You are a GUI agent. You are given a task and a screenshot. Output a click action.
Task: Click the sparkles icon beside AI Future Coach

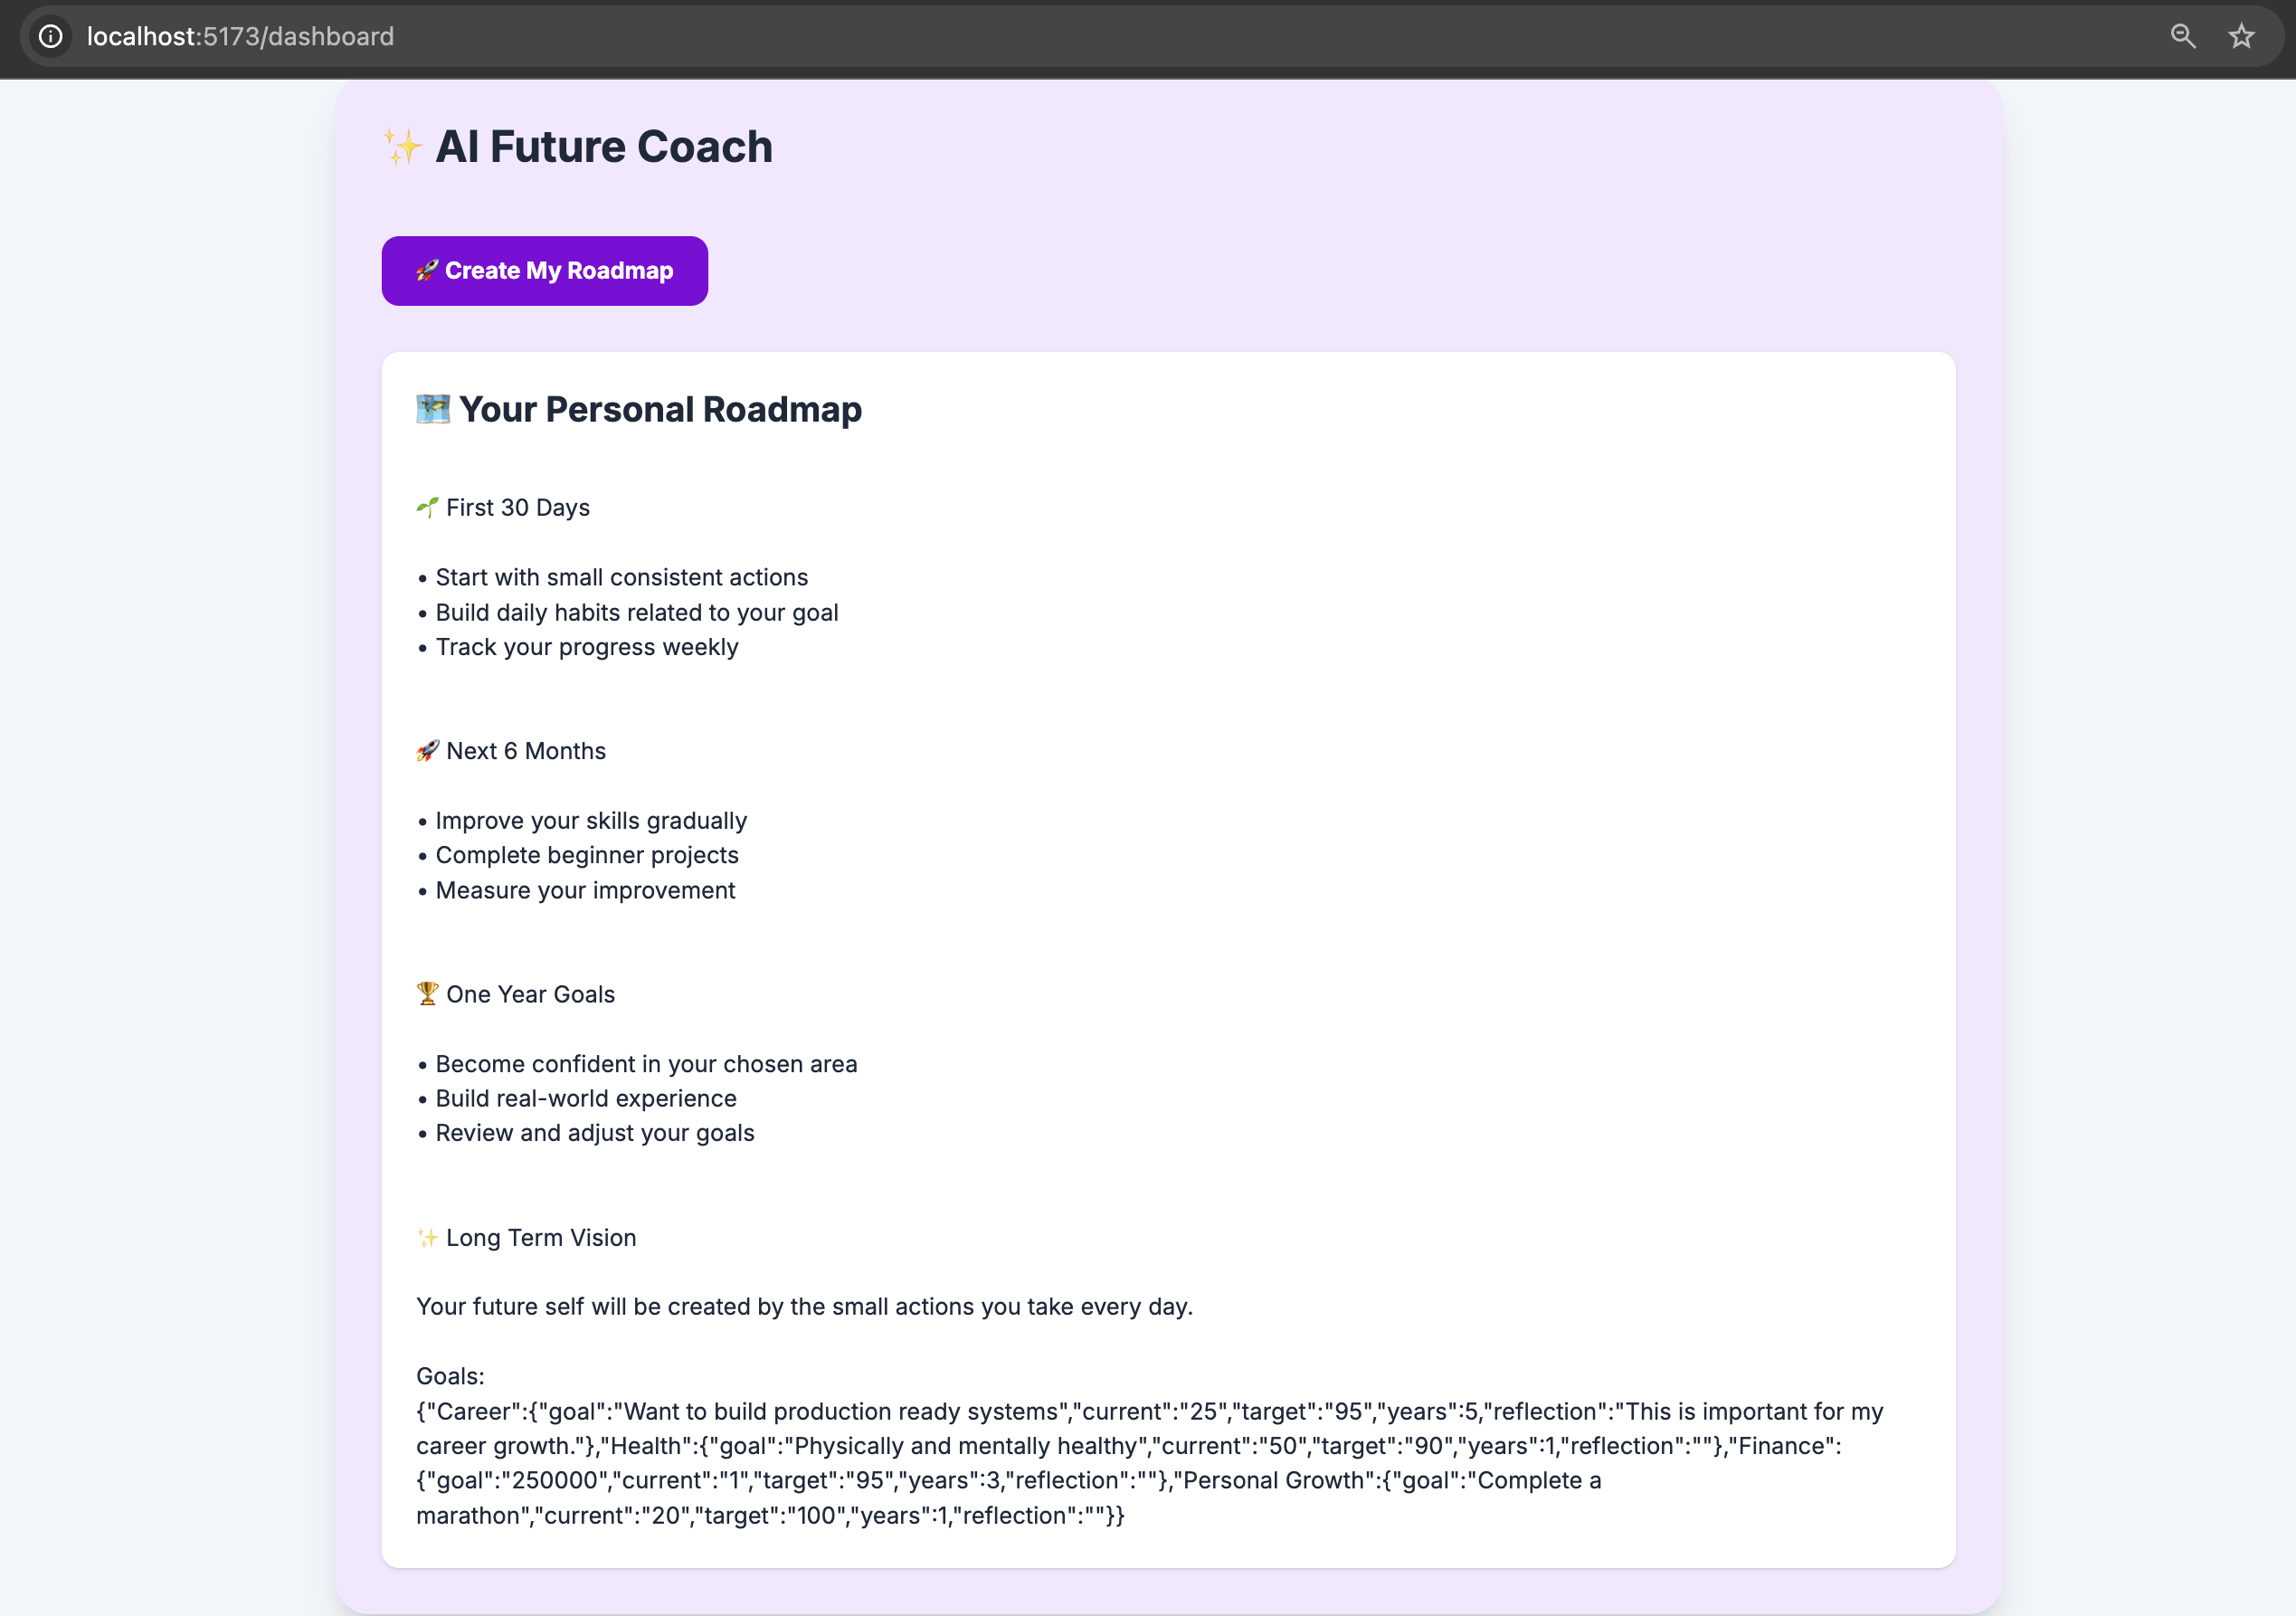(404, 147)
